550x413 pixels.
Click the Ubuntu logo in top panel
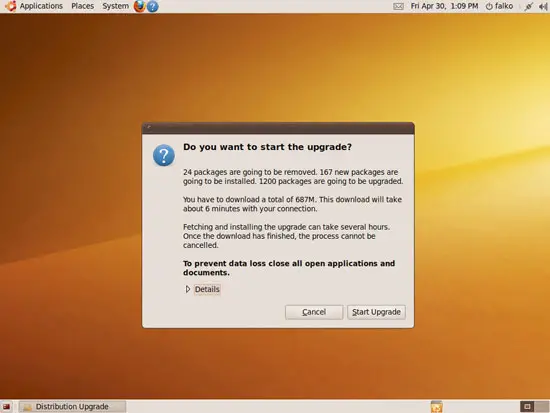pyautogui.click(x=11, y=6)
